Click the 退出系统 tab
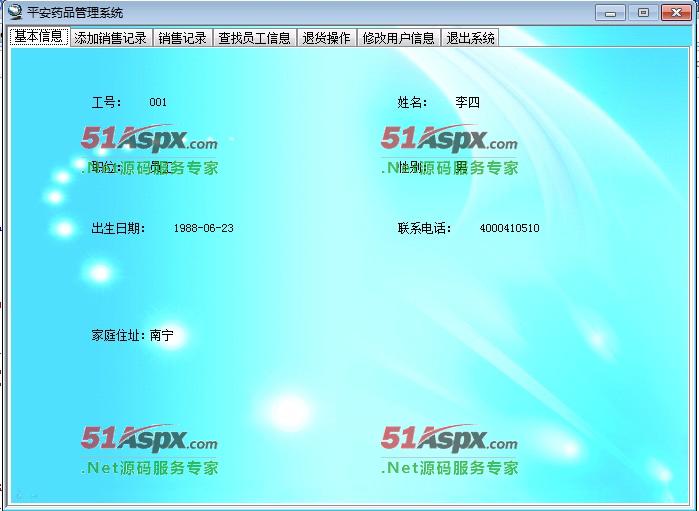This screenshot has height=511, width=699. 470,38
